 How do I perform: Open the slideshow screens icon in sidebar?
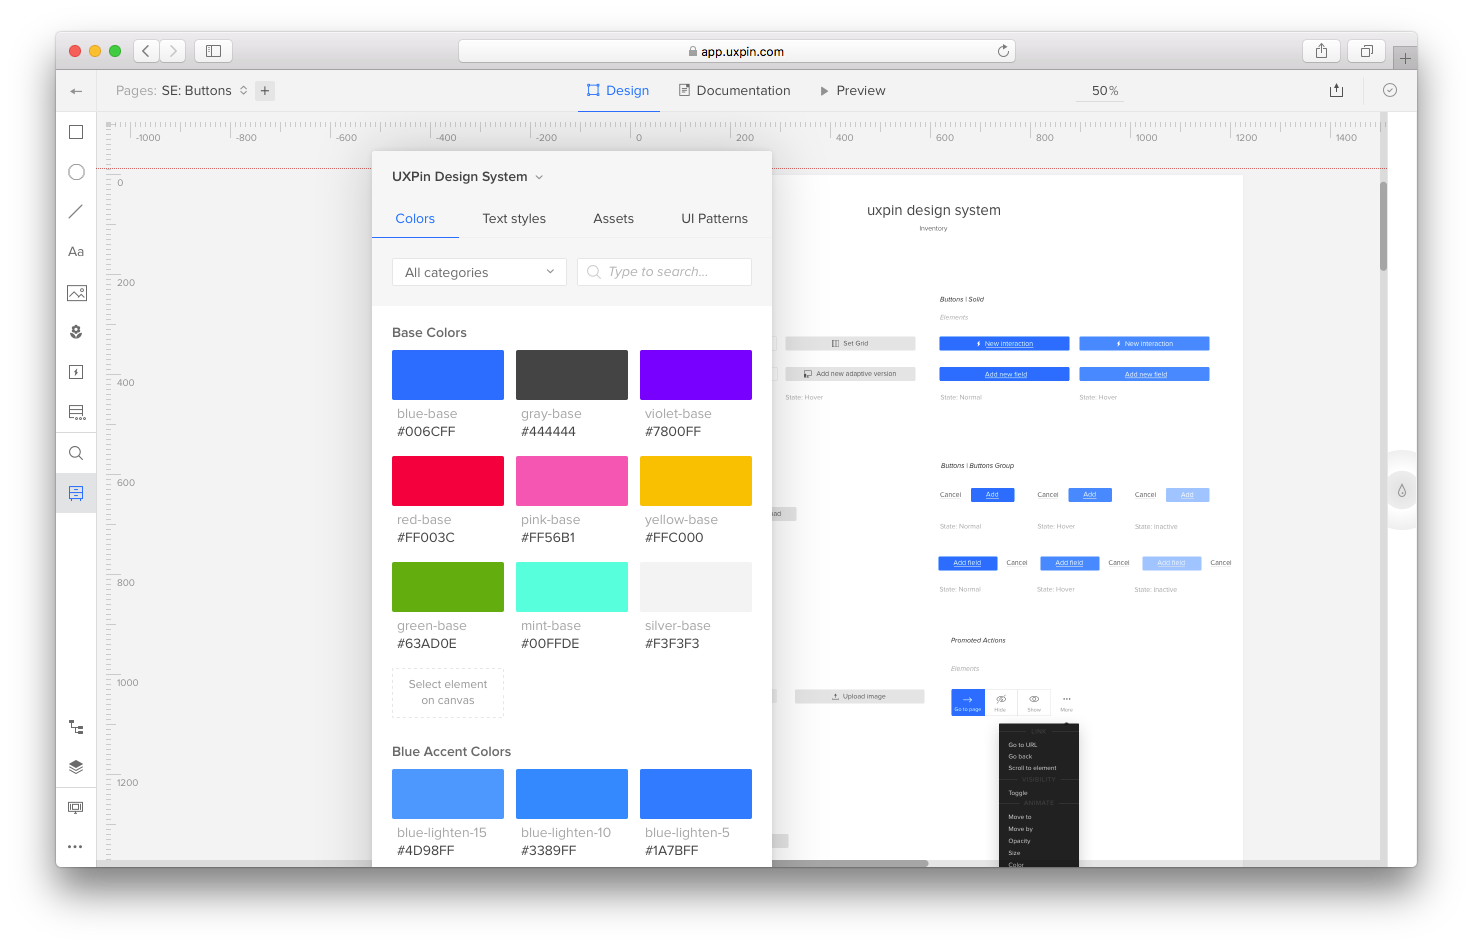tap(76, 807)
